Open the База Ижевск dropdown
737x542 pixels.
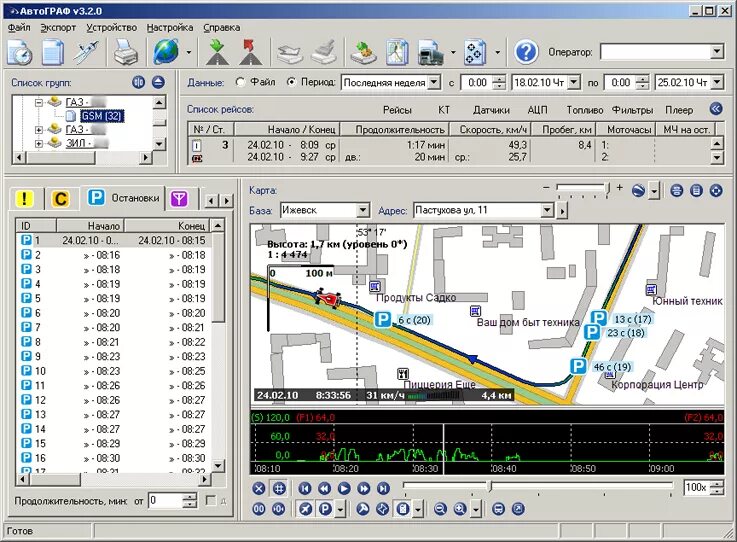[x=363, y=210]
